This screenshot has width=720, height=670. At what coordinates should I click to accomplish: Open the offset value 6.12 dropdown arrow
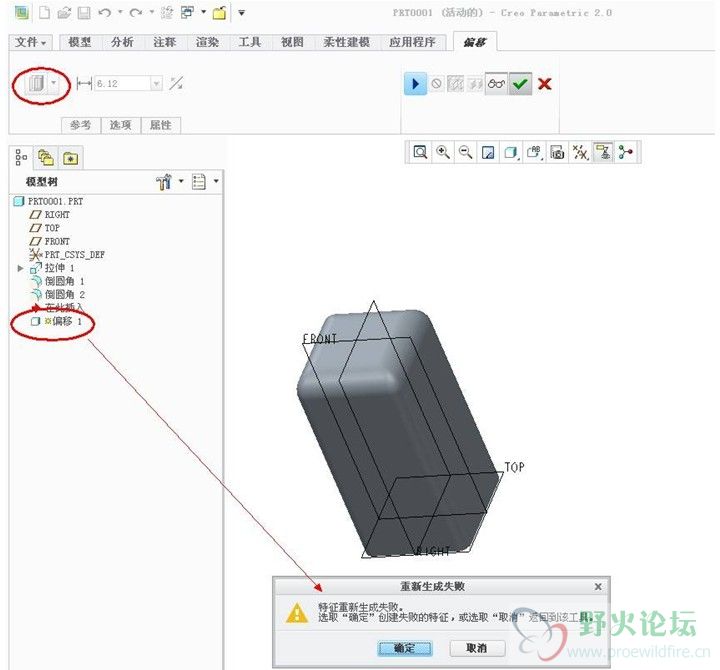coord(157,84)
